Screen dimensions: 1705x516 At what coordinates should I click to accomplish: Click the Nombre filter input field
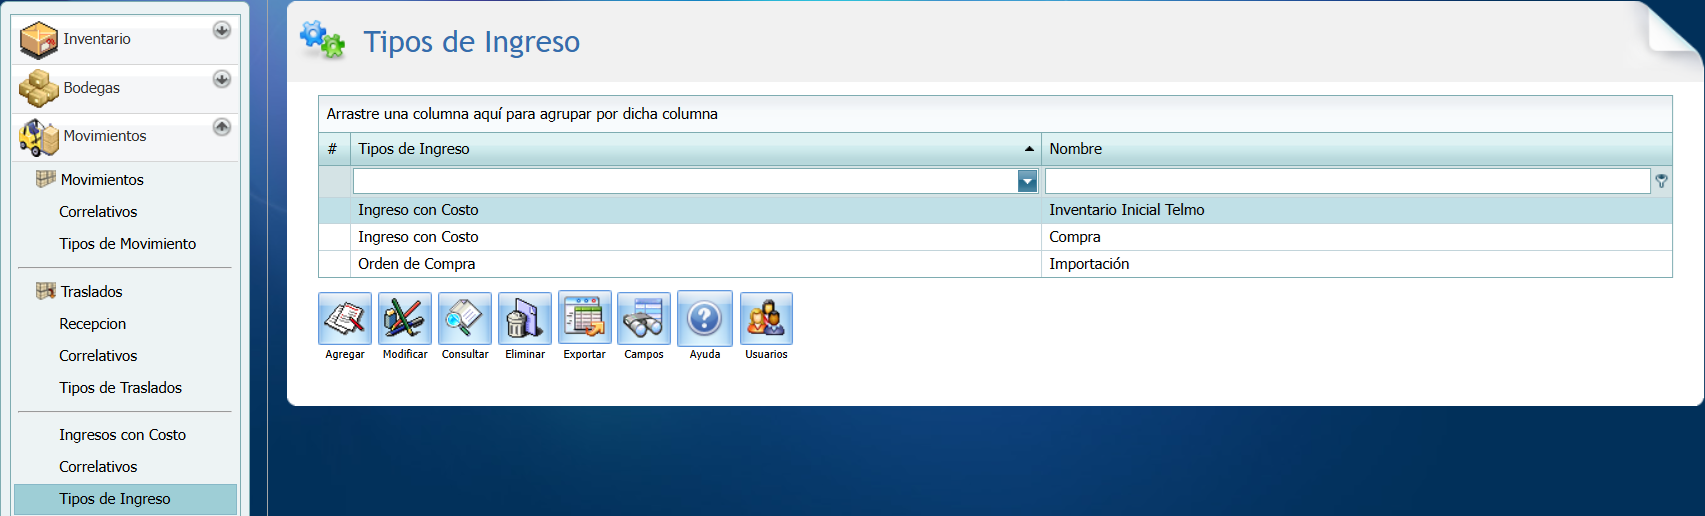coord(1347,181)
